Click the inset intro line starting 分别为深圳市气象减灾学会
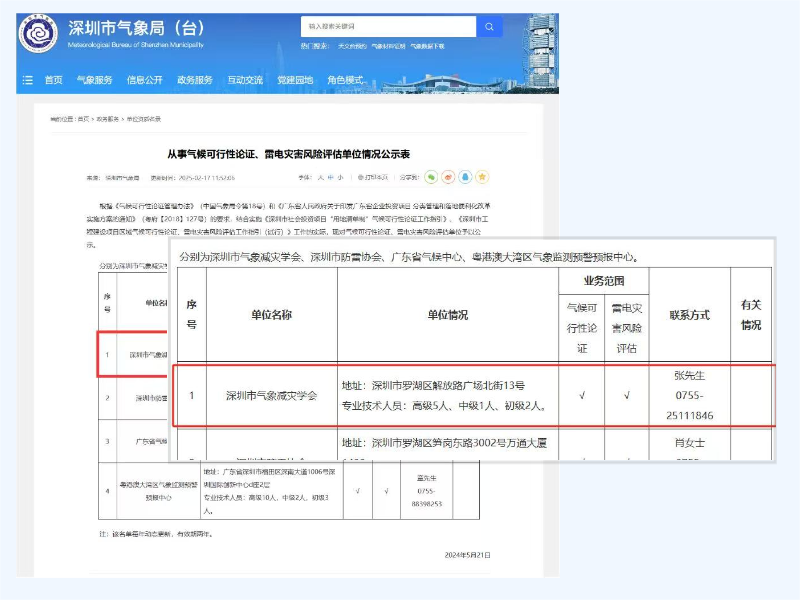 pyautogui.click(x=409, y=257)
